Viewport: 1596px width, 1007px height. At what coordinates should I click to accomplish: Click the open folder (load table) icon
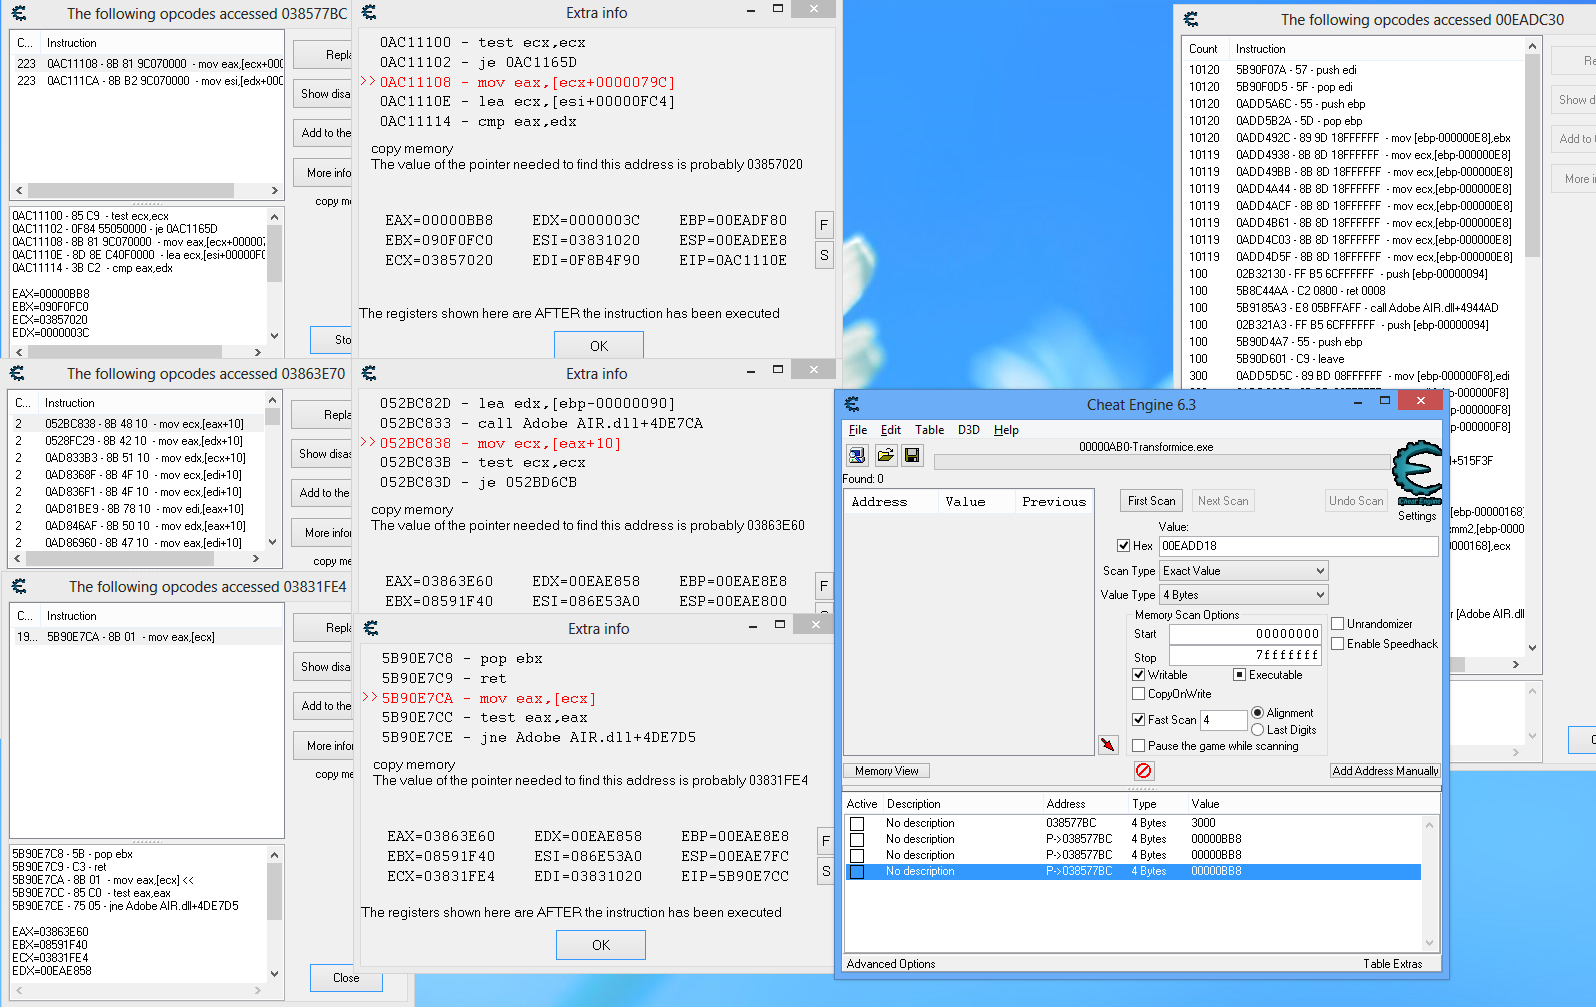click(x=885, y=455)
